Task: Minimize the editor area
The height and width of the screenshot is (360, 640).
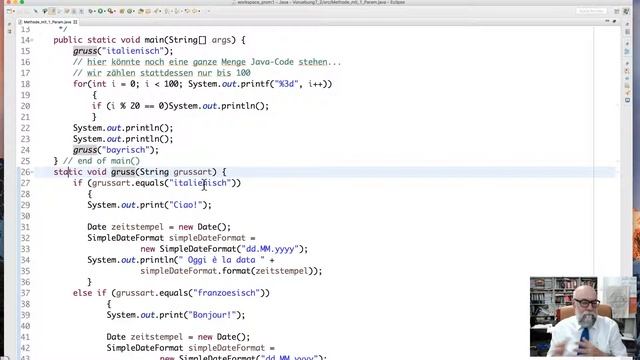Action: pyautogui.click(x=607, y=21)
